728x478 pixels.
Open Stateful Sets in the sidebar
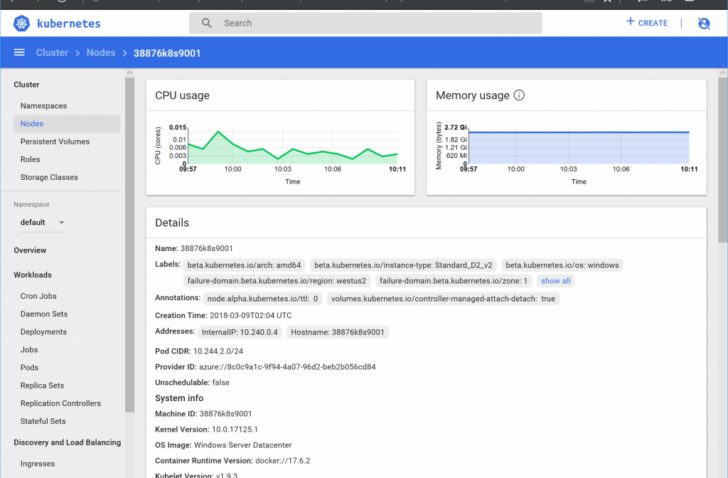click(x=43, y=421)
